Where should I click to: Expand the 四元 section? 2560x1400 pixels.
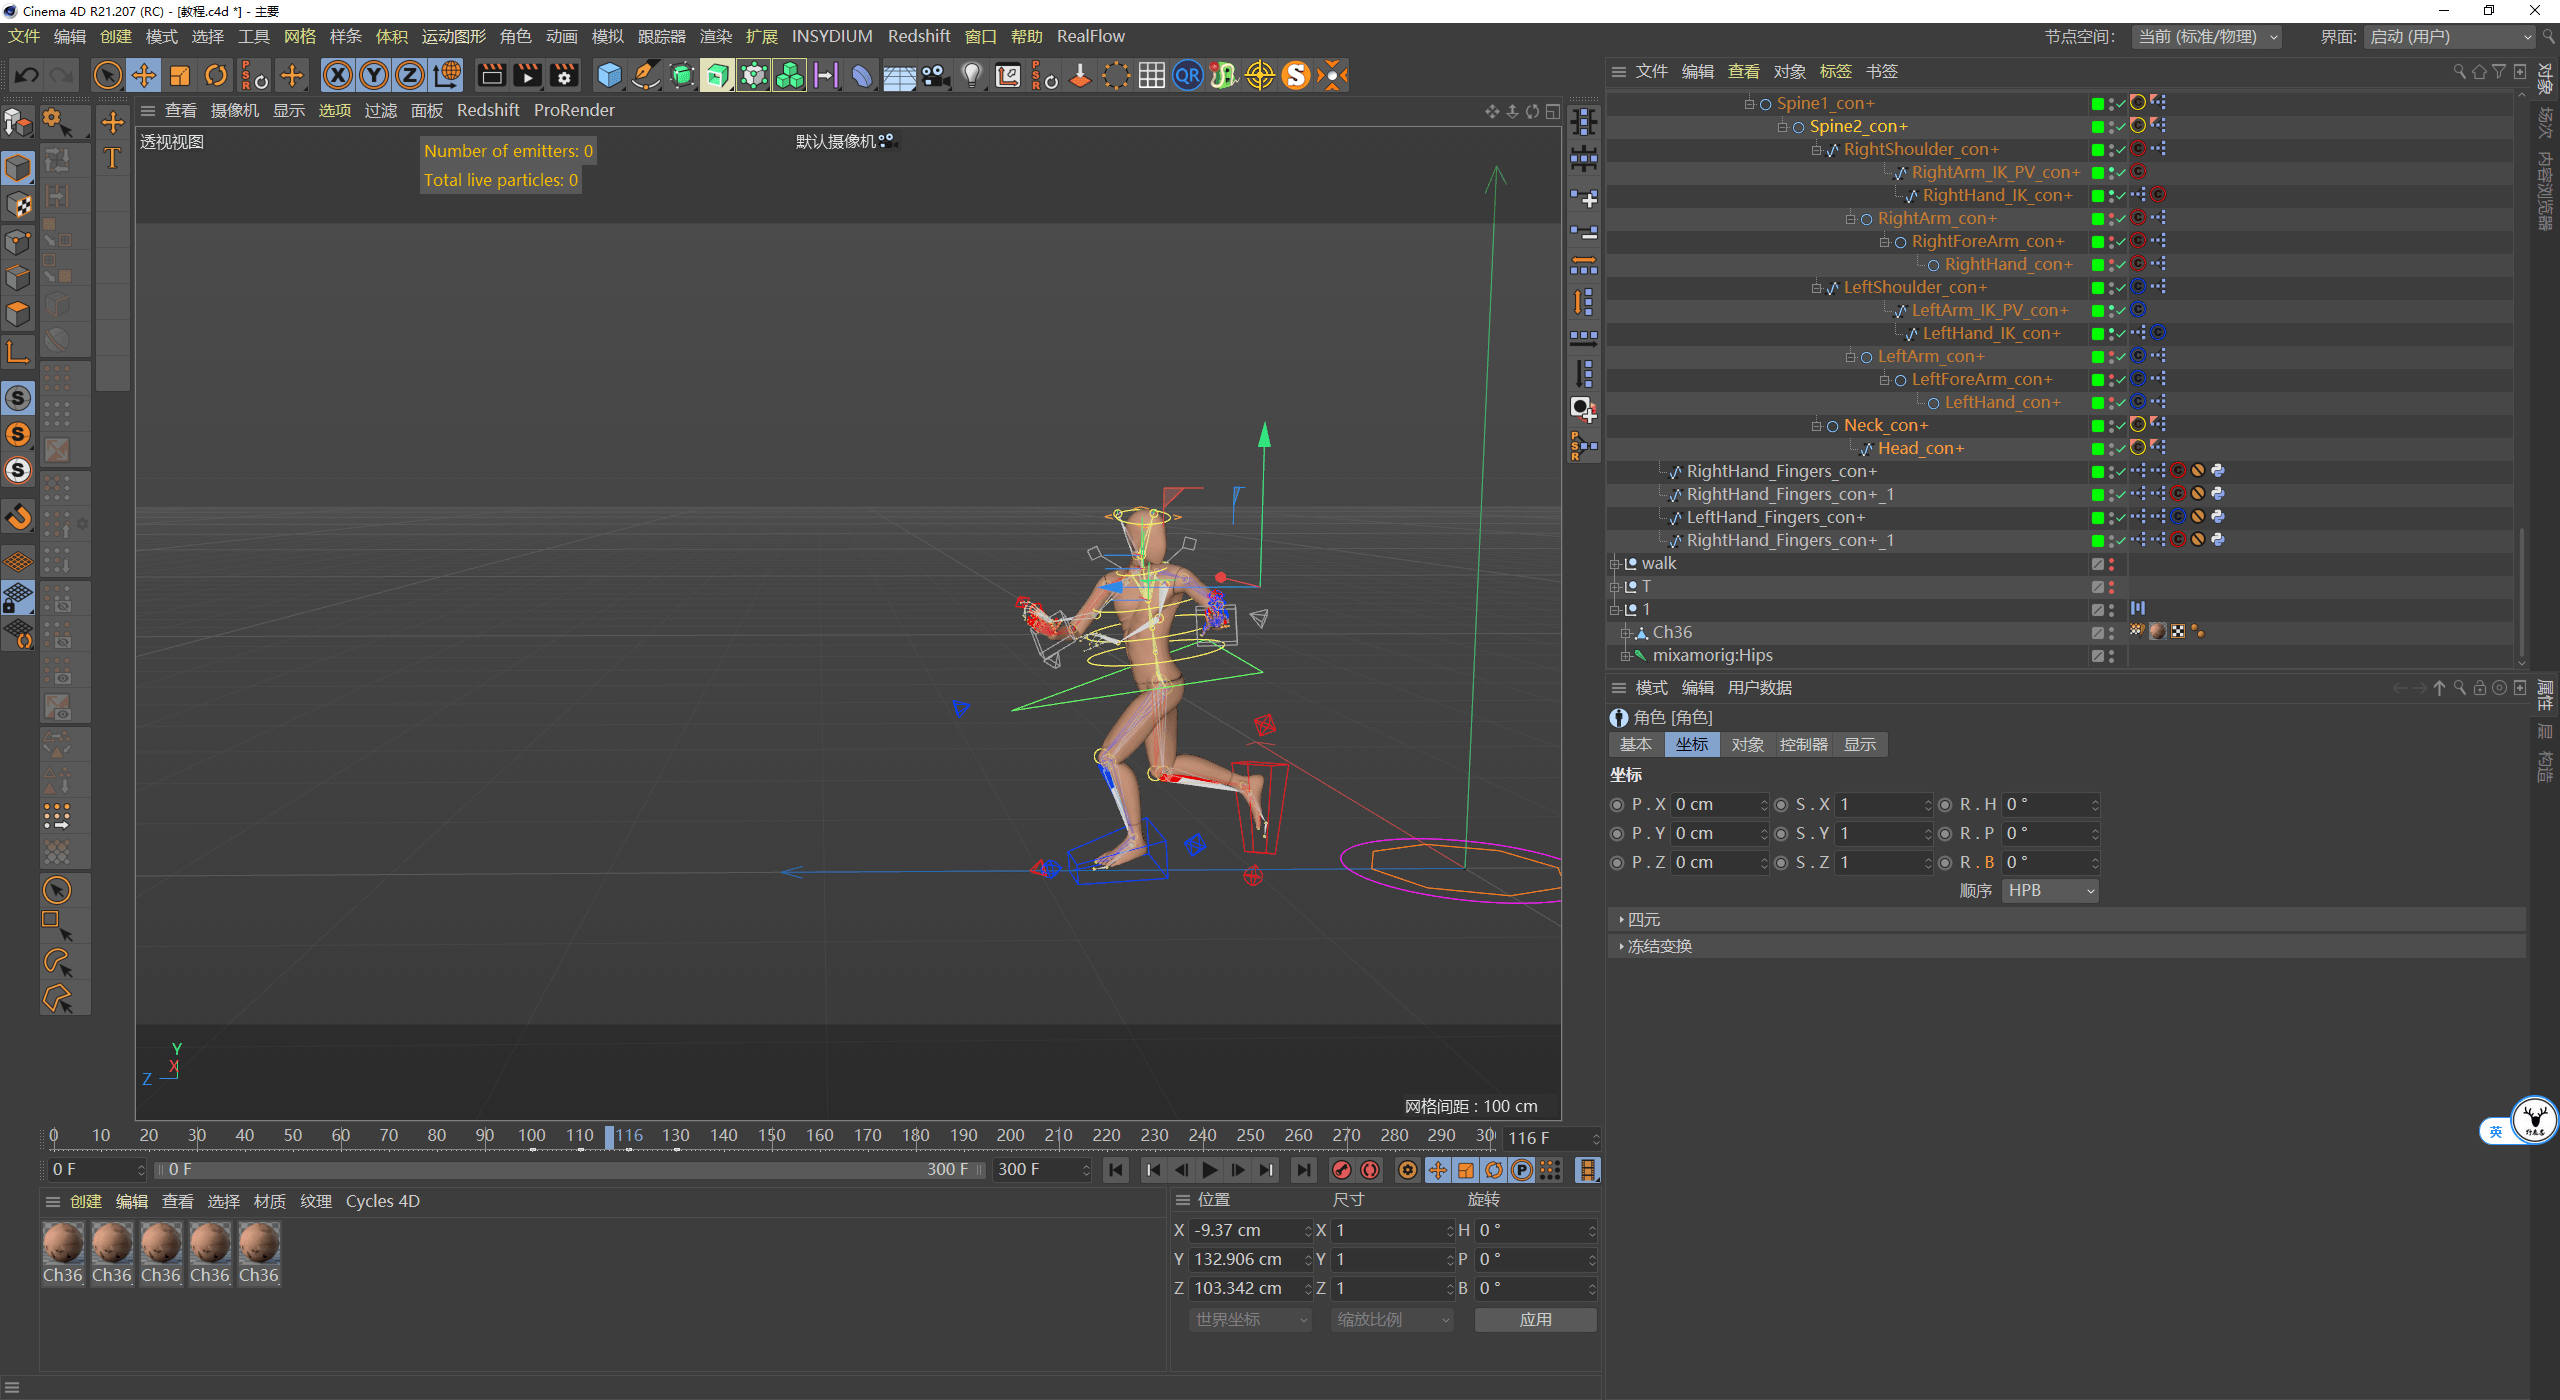click(x=1642, y=920)
